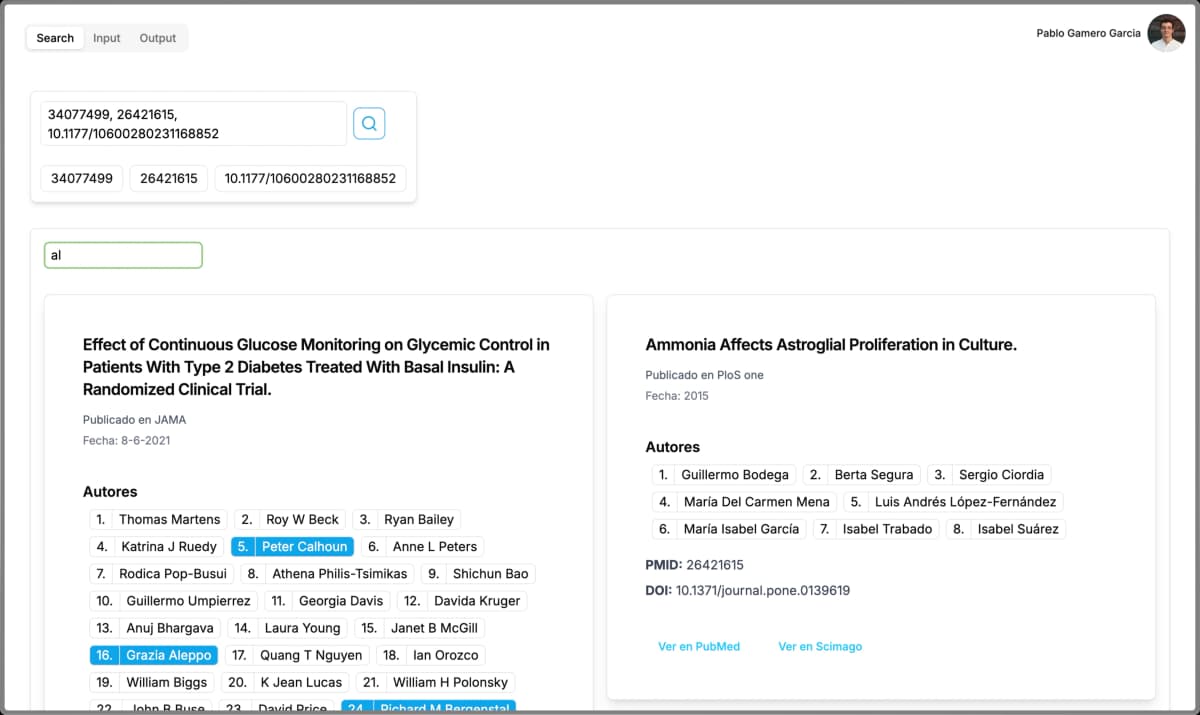This screenshot has height=715, width=1200.
Task: Click the Pablo Gamero Garcia username
Action: (1088, 33)
